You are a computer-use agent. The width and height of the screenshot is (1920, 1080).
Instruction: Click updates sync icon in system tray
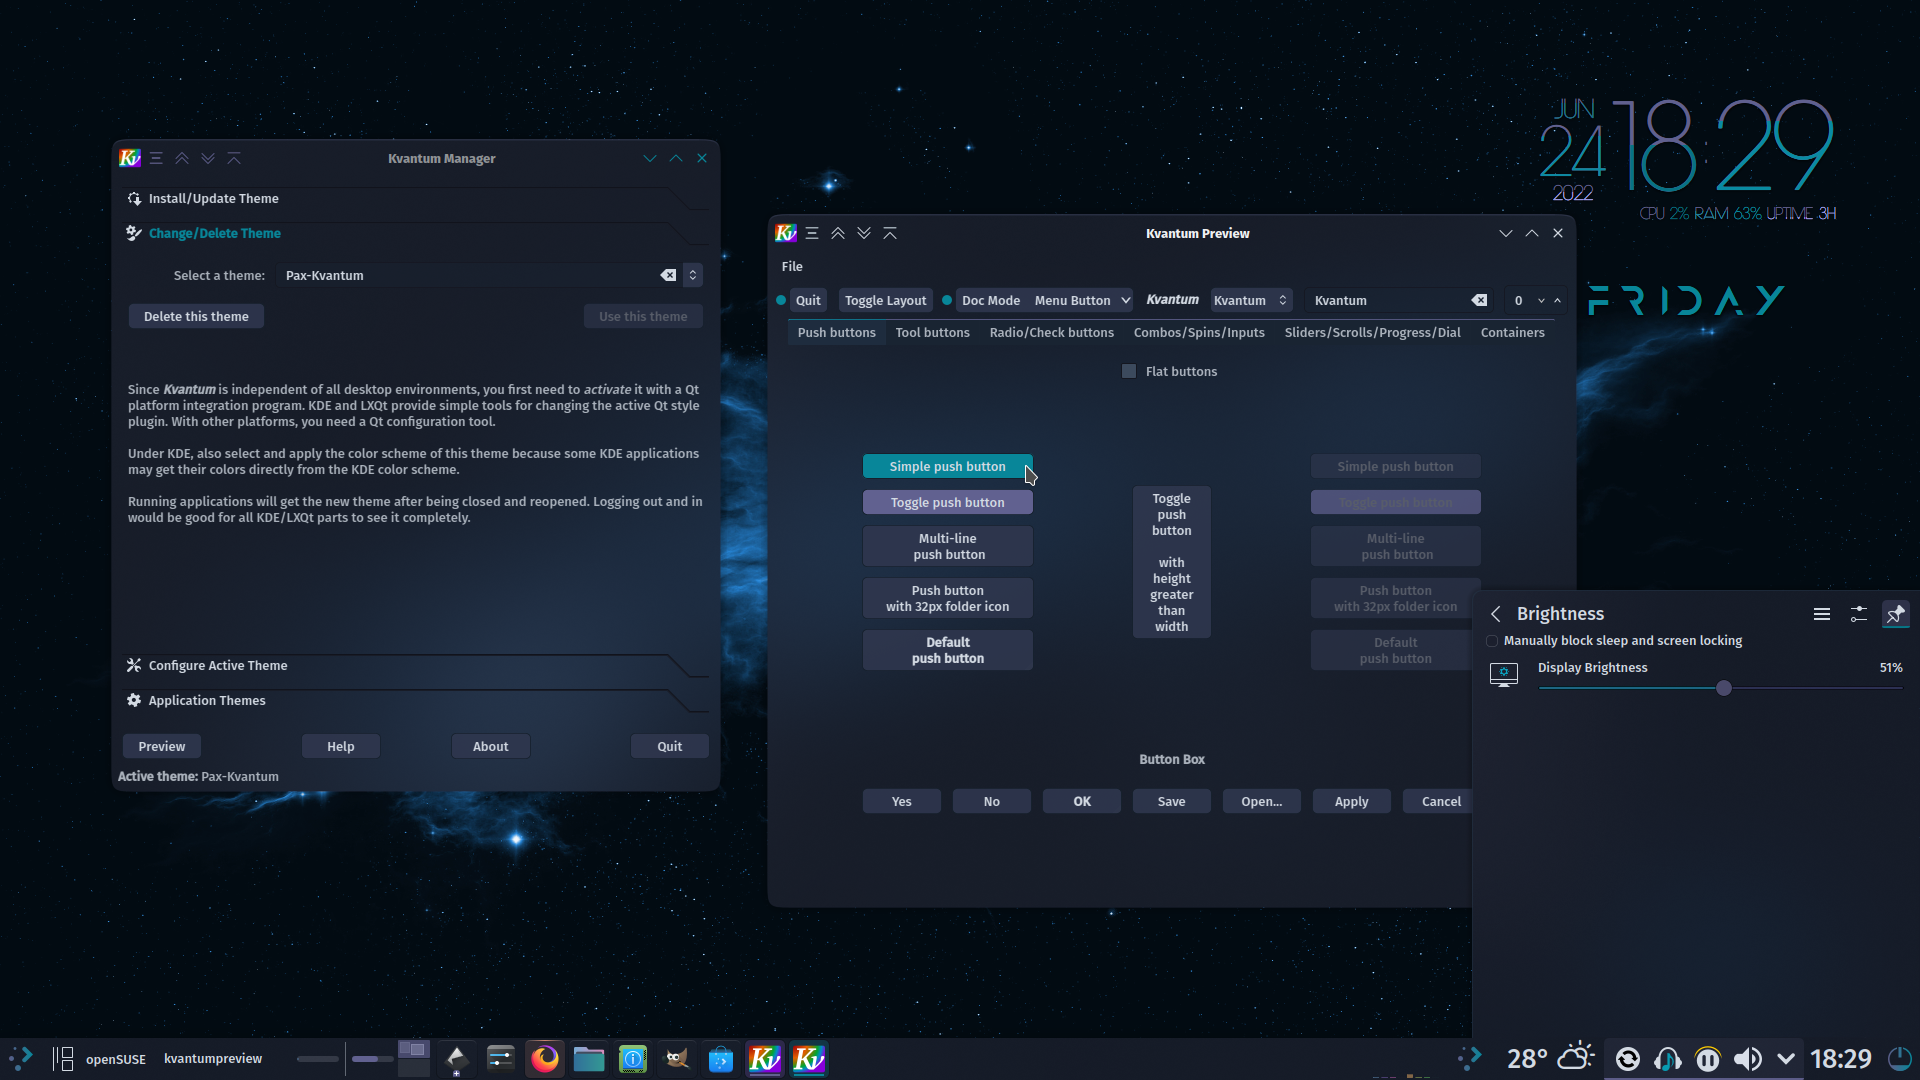1628,1059
